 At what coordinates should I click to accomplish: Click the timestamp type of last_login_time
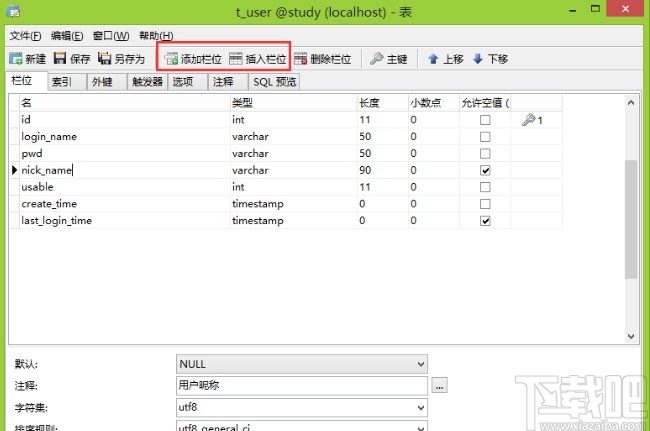click(293, 220)
